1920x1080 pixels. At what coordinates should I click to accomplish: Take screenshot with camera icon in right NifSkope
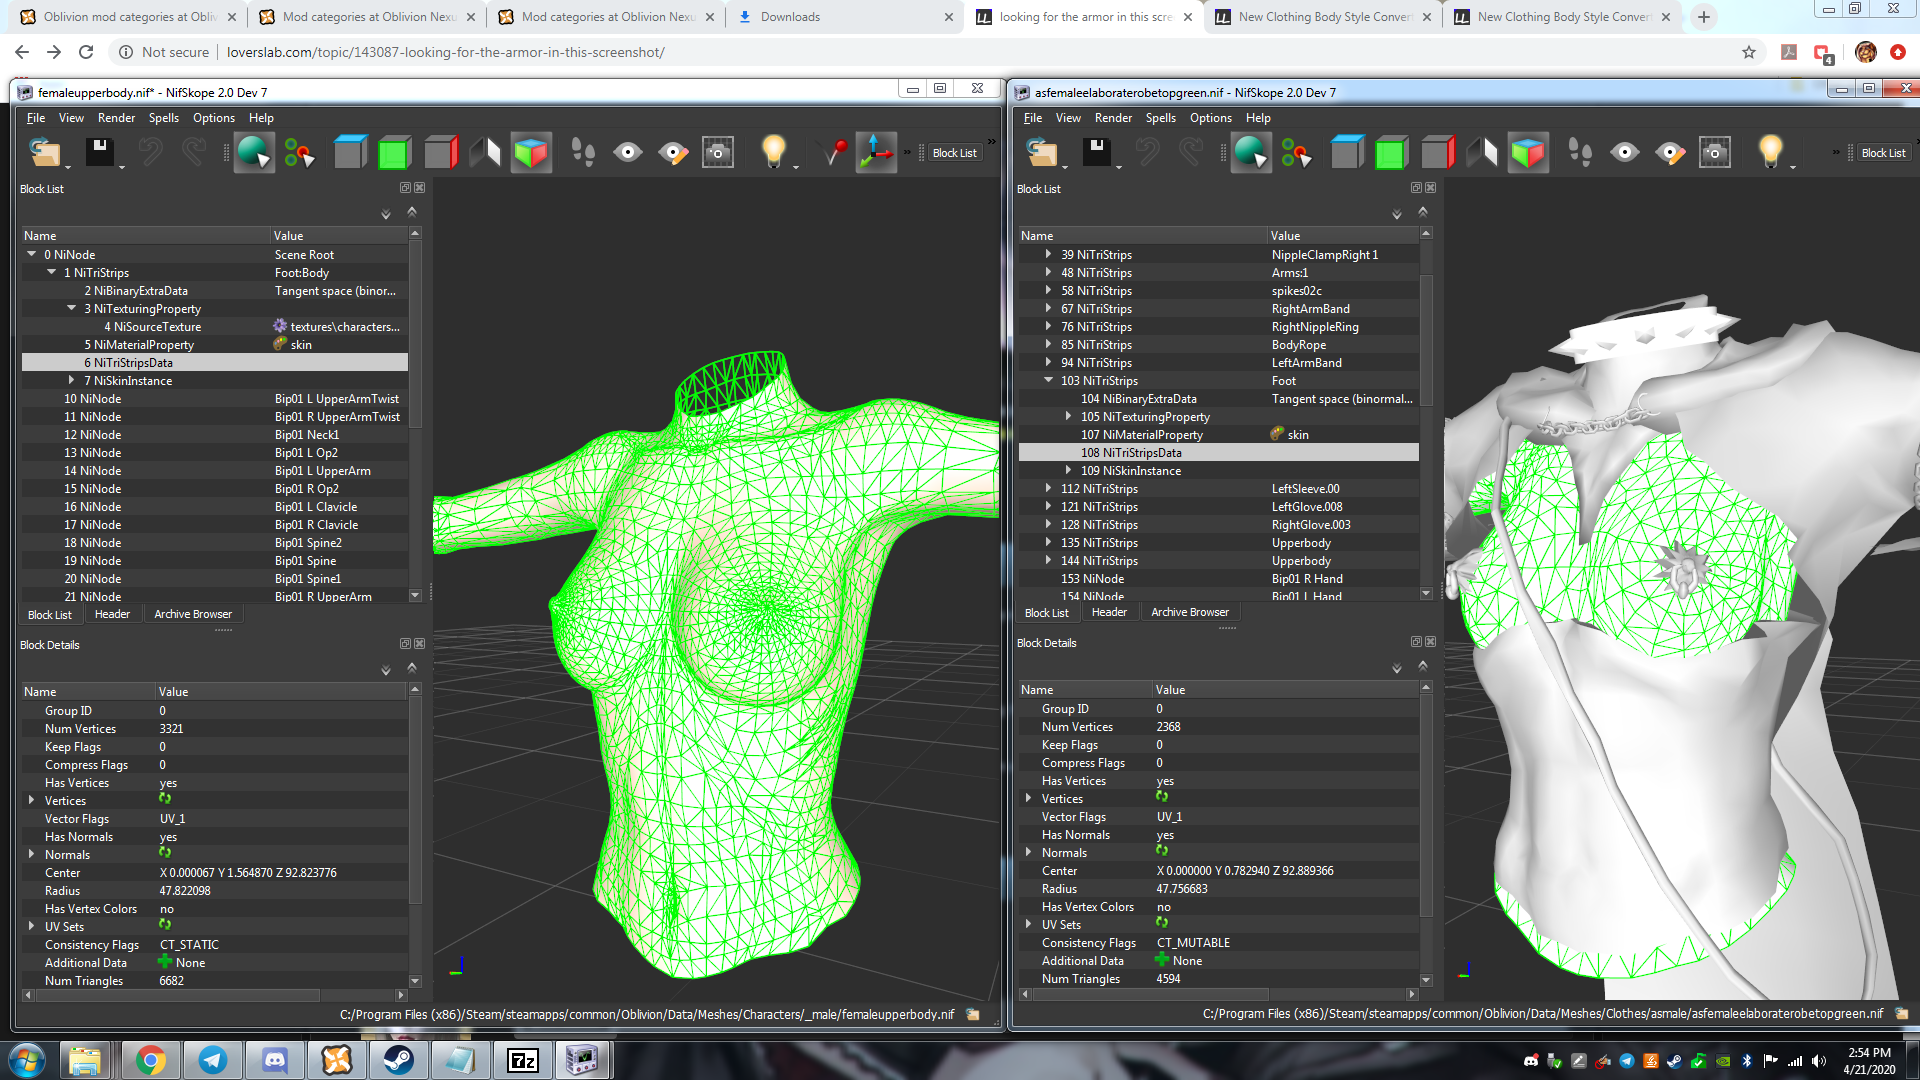click(1715, 153)
